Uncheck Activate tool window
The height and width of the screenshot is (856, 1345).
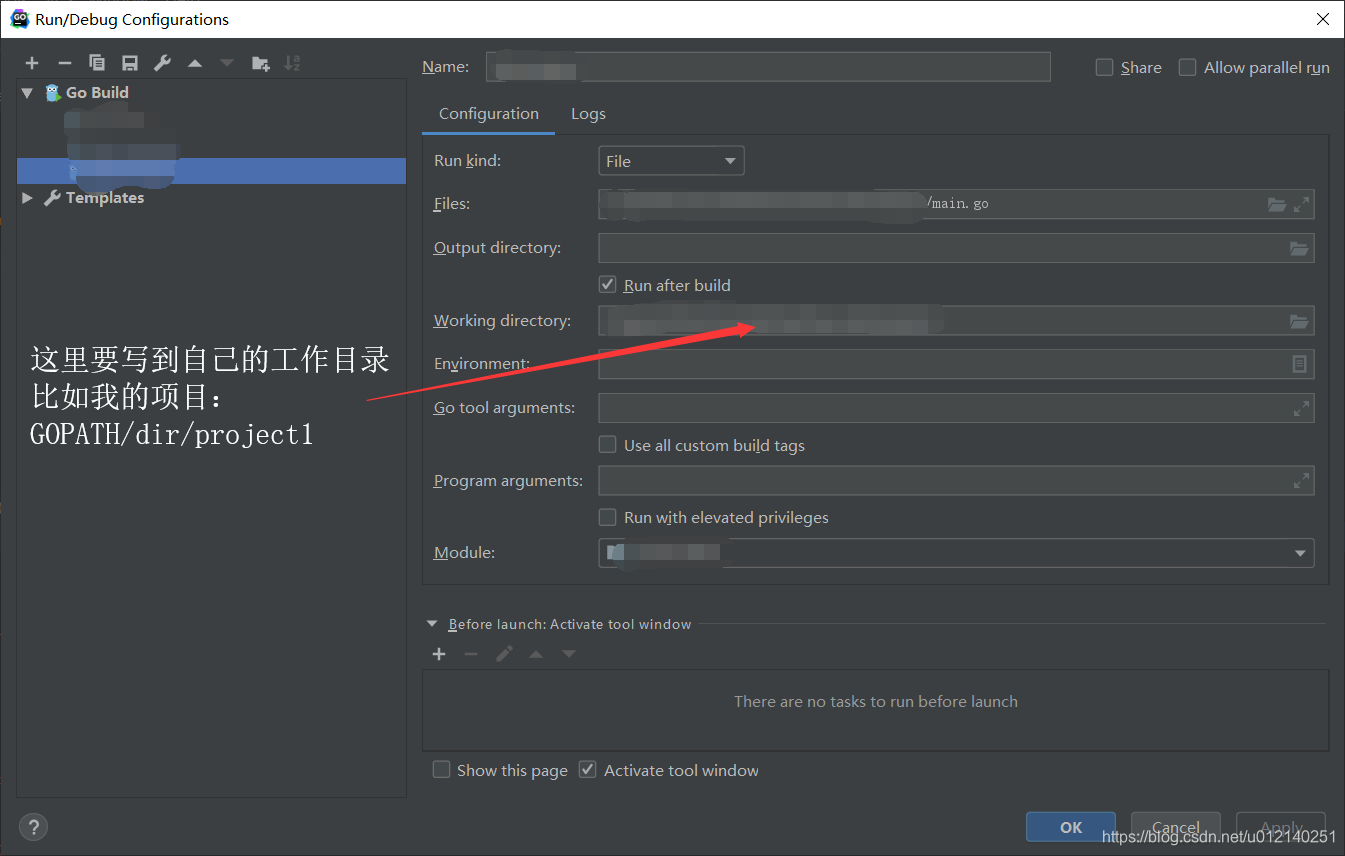point(588,770)
